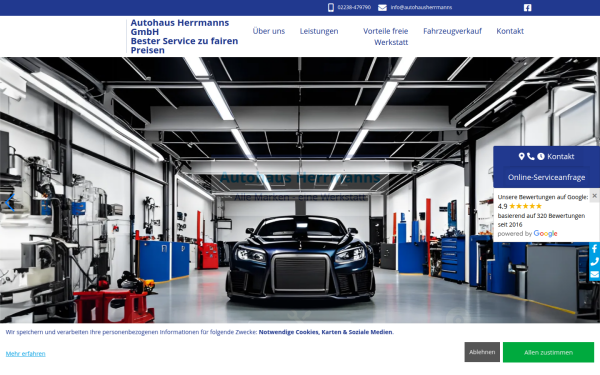This screenshot has width=600, height=375.
Task: Click the Google logo in reviews widget
Action: [x=545, y=233]
